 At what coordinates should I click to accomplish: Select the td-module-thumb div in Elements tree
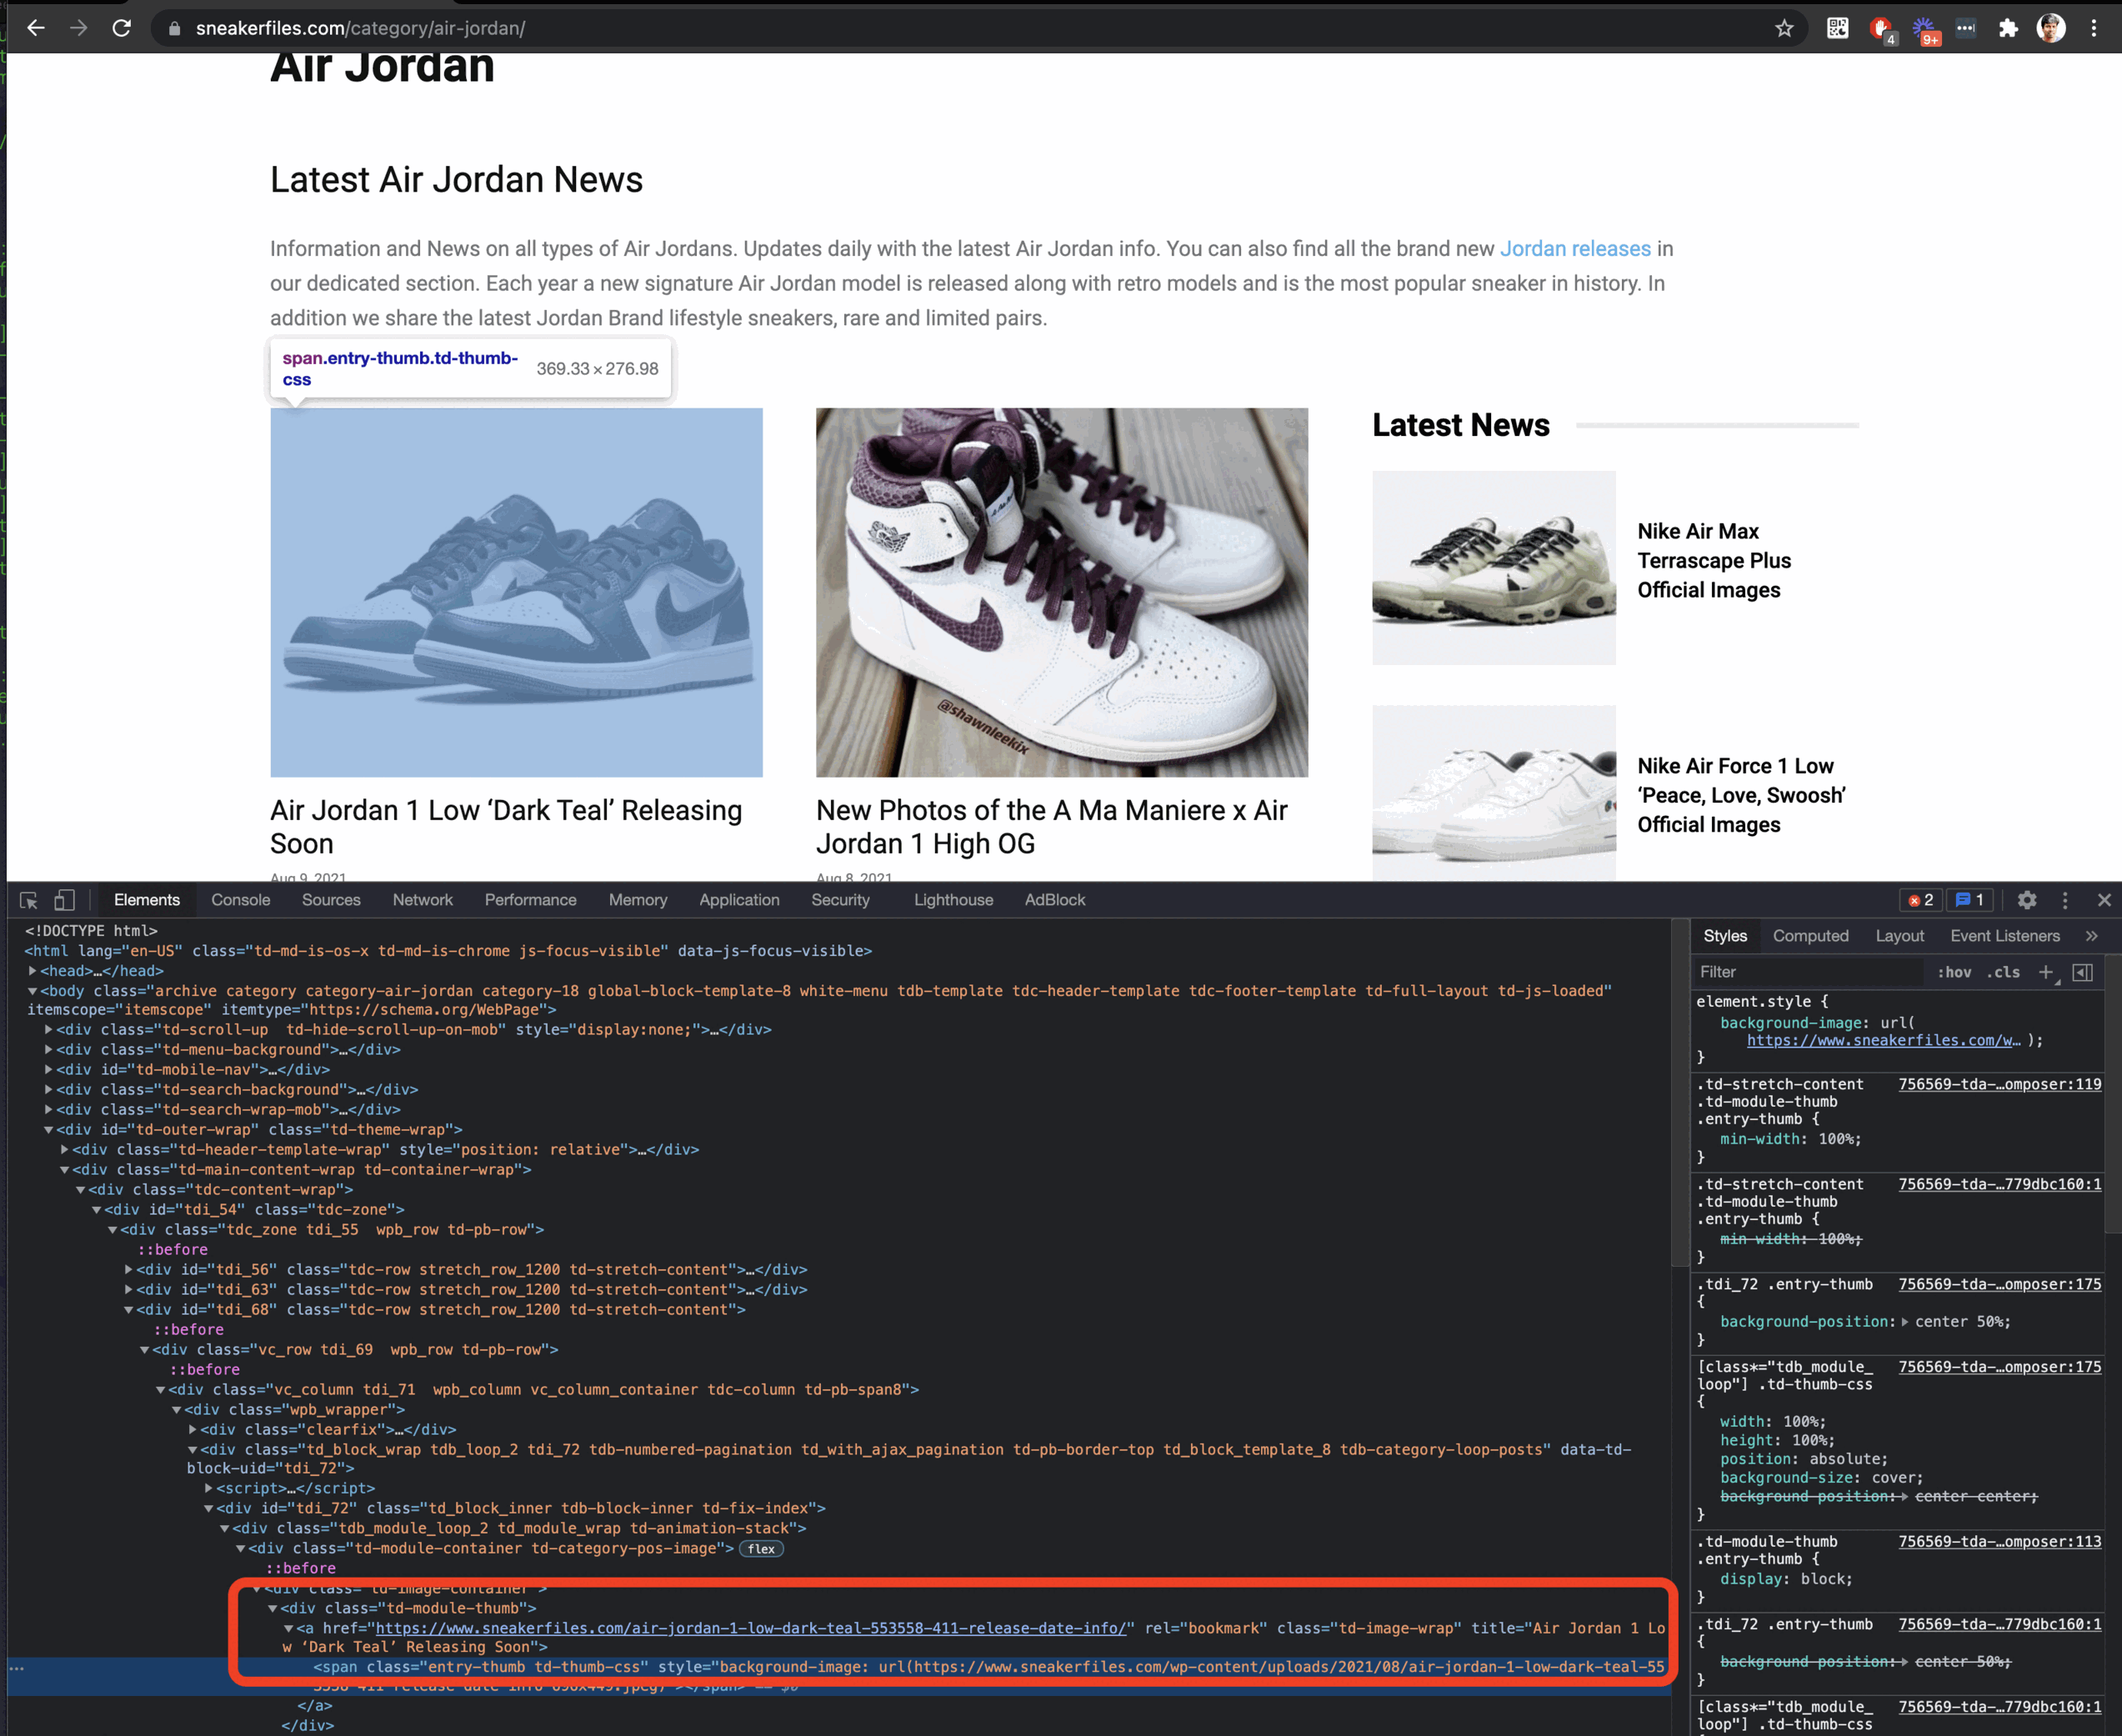[408, 1608]
